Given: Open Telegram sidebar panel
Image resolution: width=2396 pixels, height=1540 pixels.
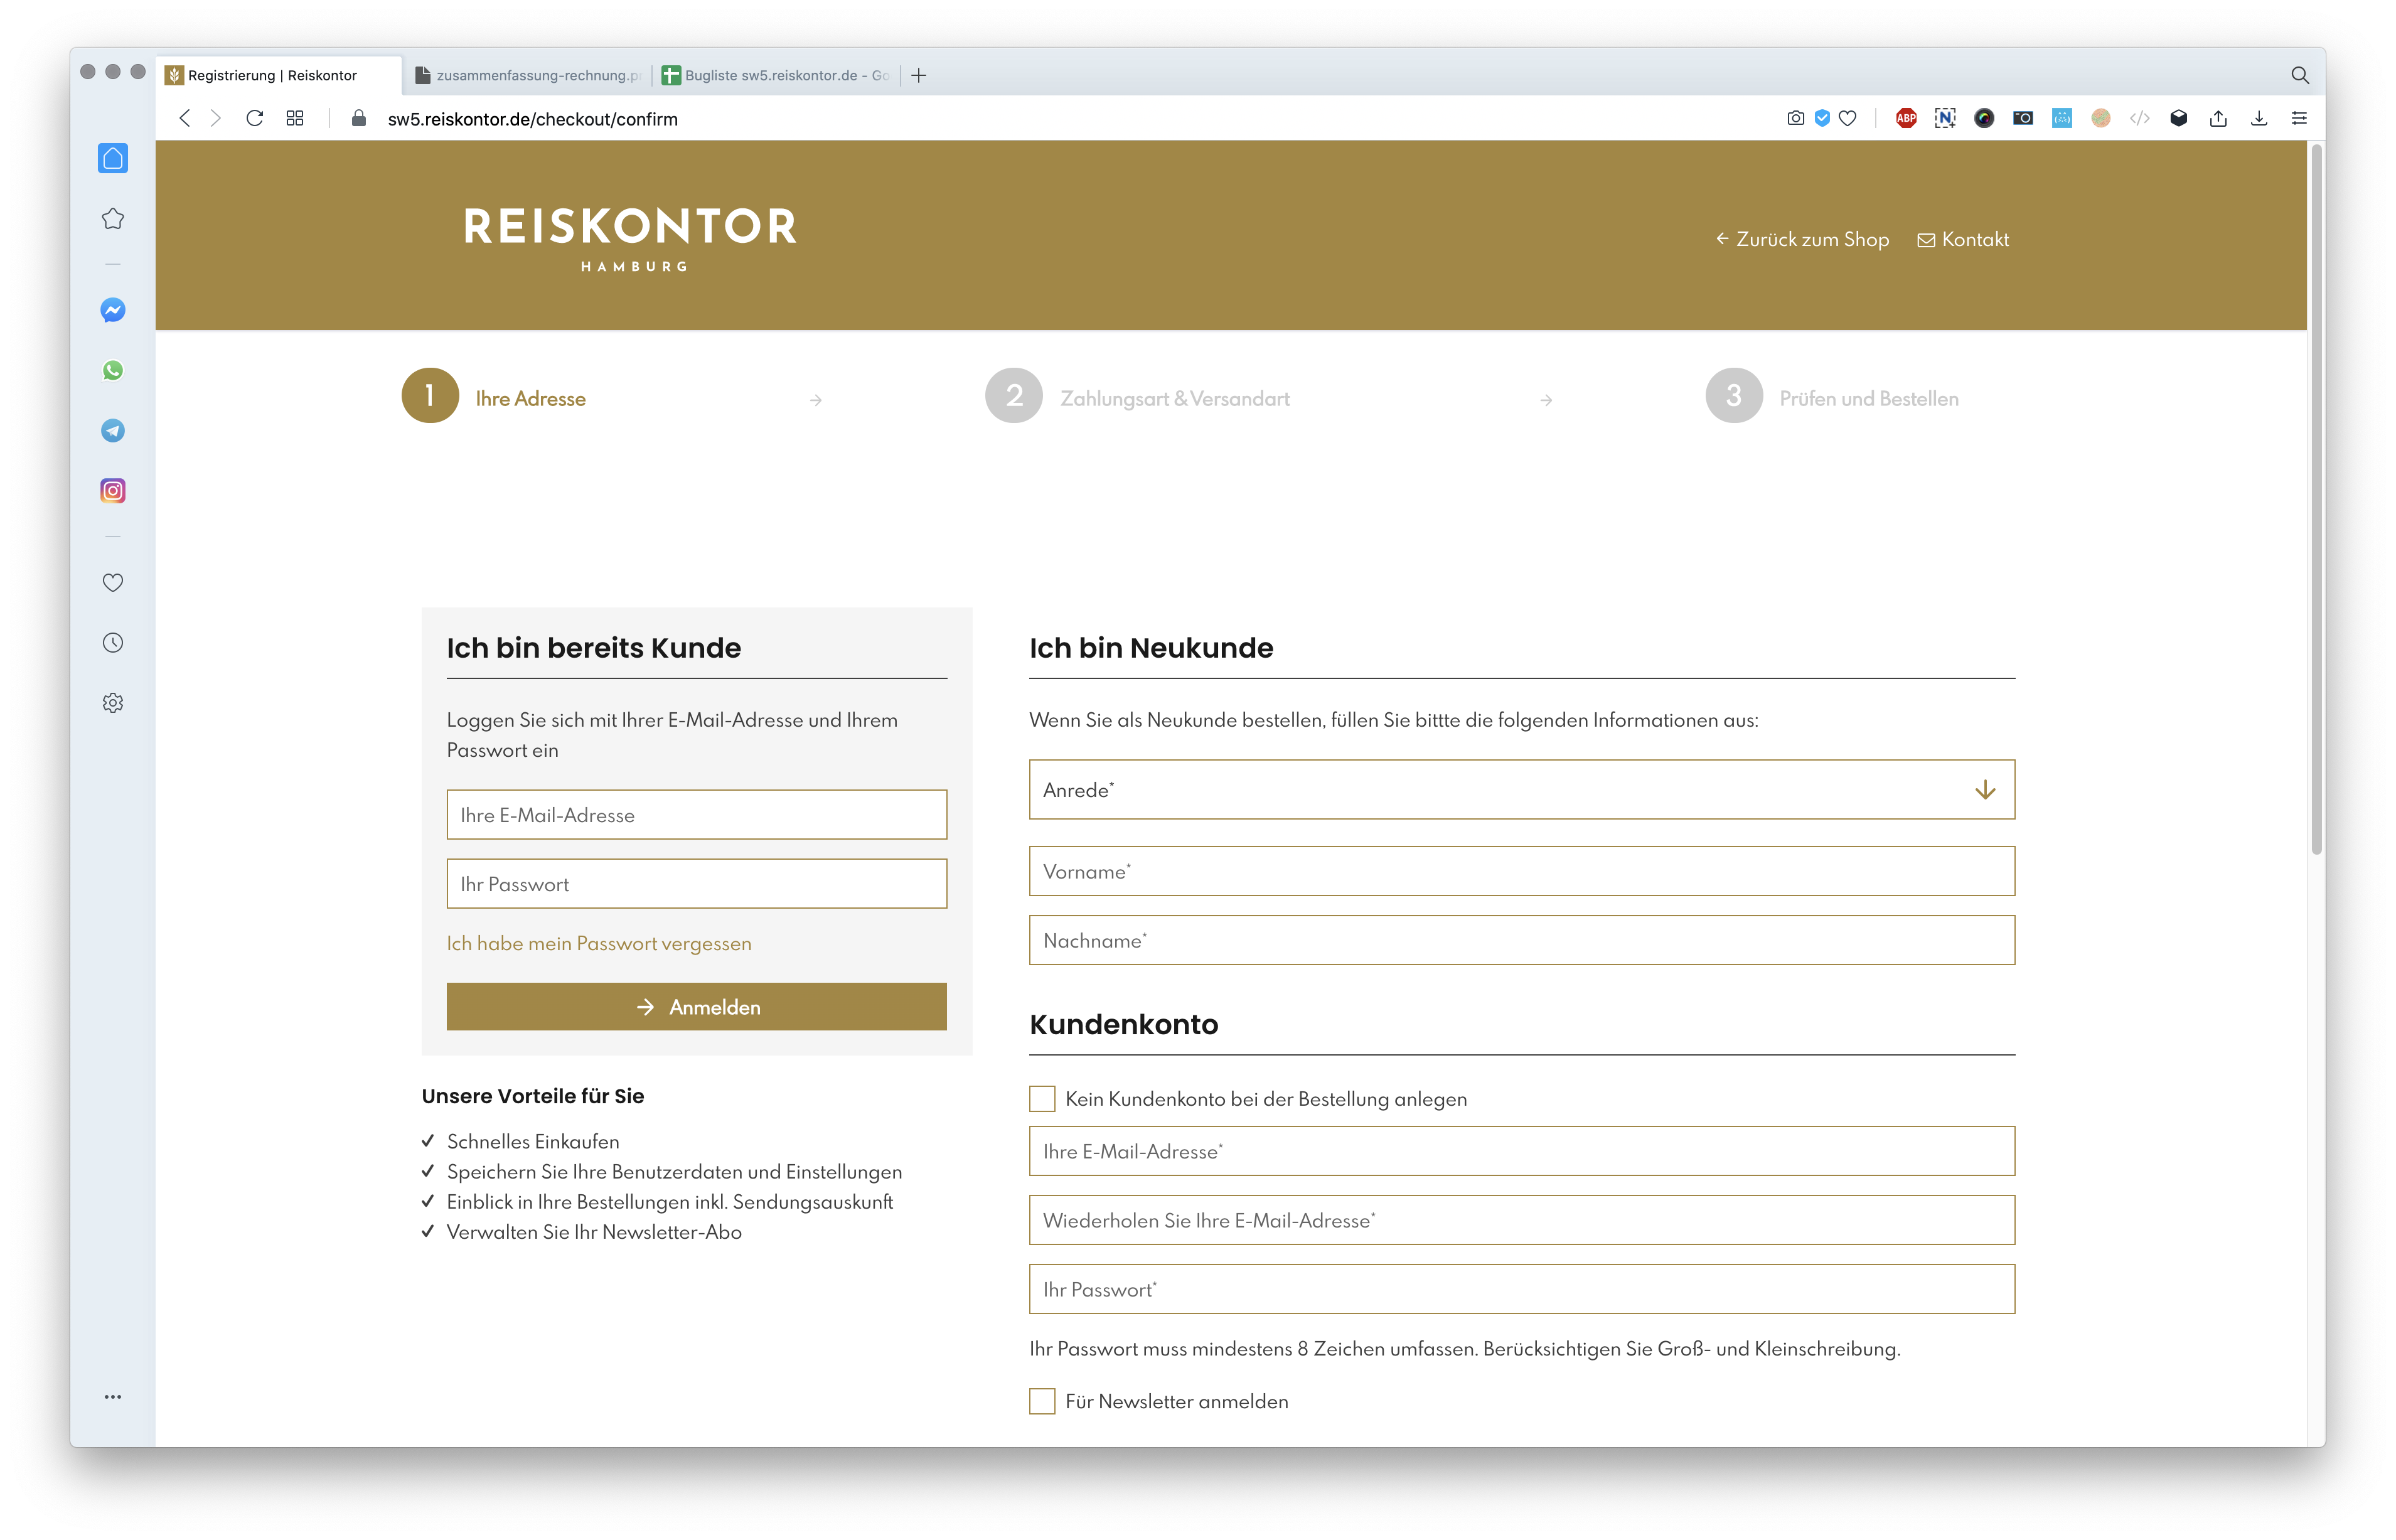Looking at the screenshot, I should (113, 430).
